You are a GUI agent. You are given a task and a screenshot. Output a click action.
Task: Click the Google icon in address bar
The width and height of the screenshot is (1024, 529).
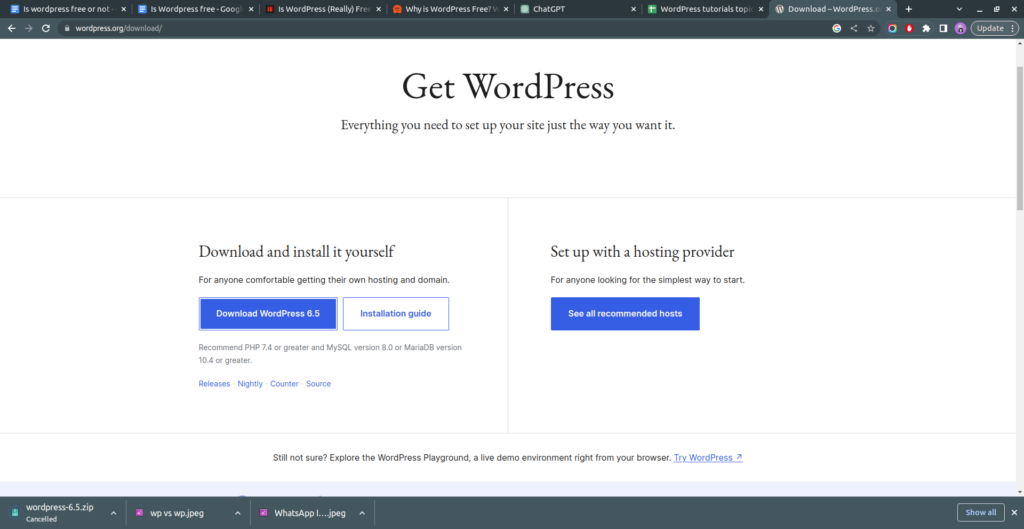837,28
